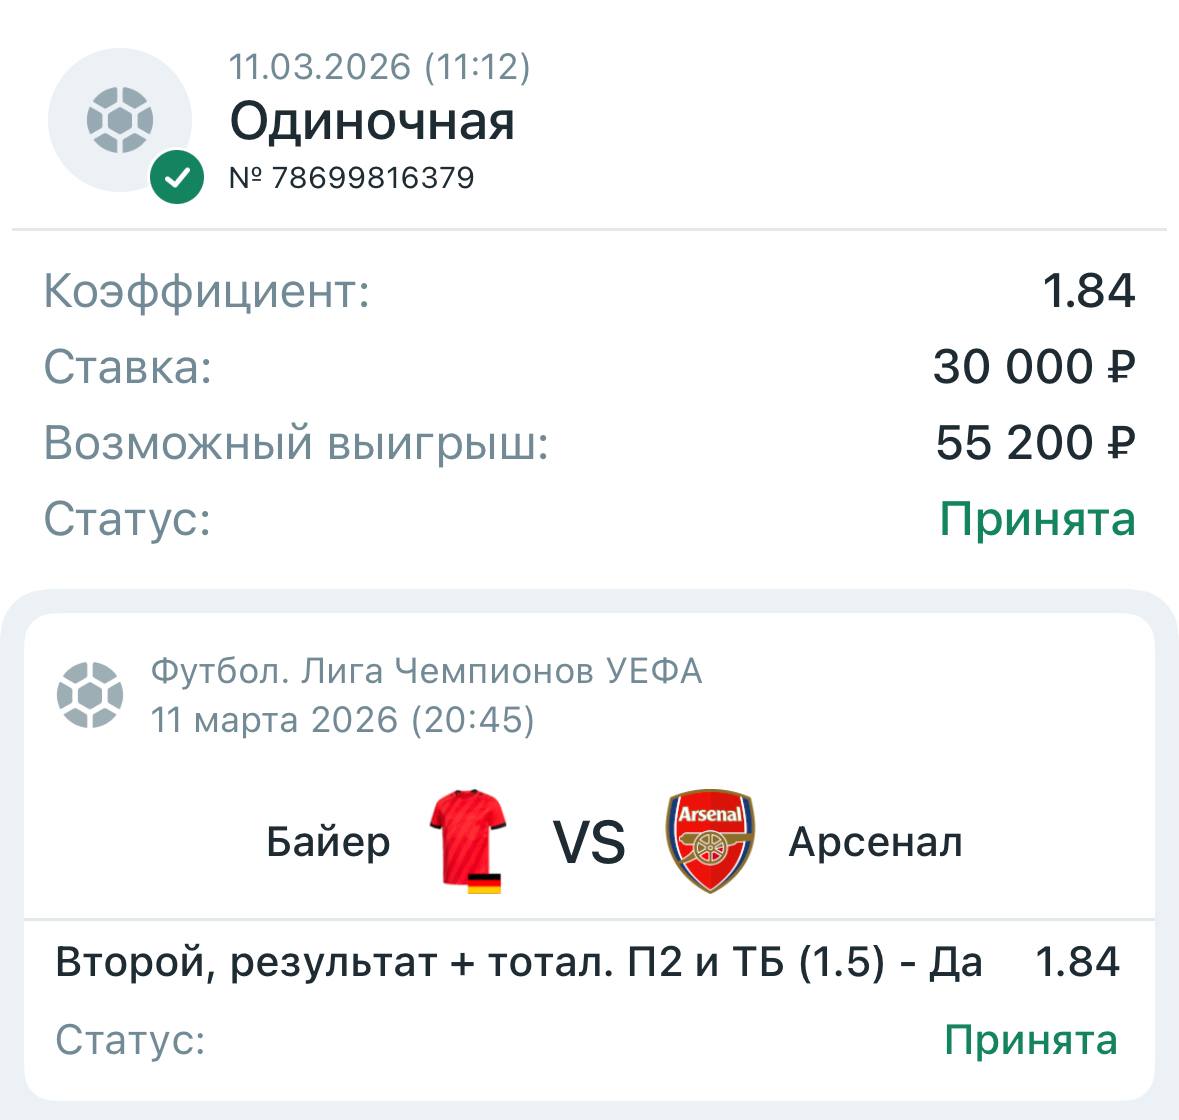Click the Принята status inside the event card
The image size is (1179, 1120).
[x=1030, y=1040]
